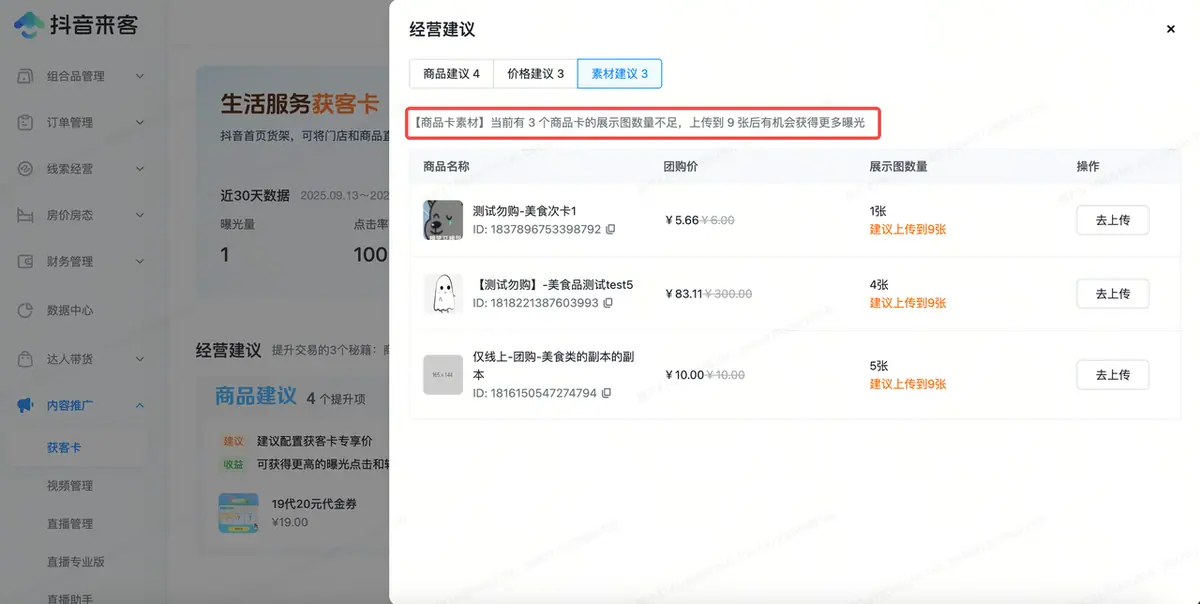The height and width of the screenshot is (604, 1200).
Task: Click the price ¥5.66
Action: pos(682,220)
